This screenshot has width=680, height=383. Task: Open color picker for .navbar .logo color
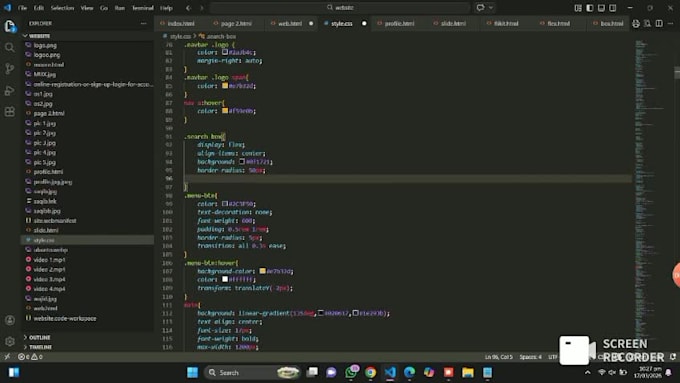coord(225,52)
